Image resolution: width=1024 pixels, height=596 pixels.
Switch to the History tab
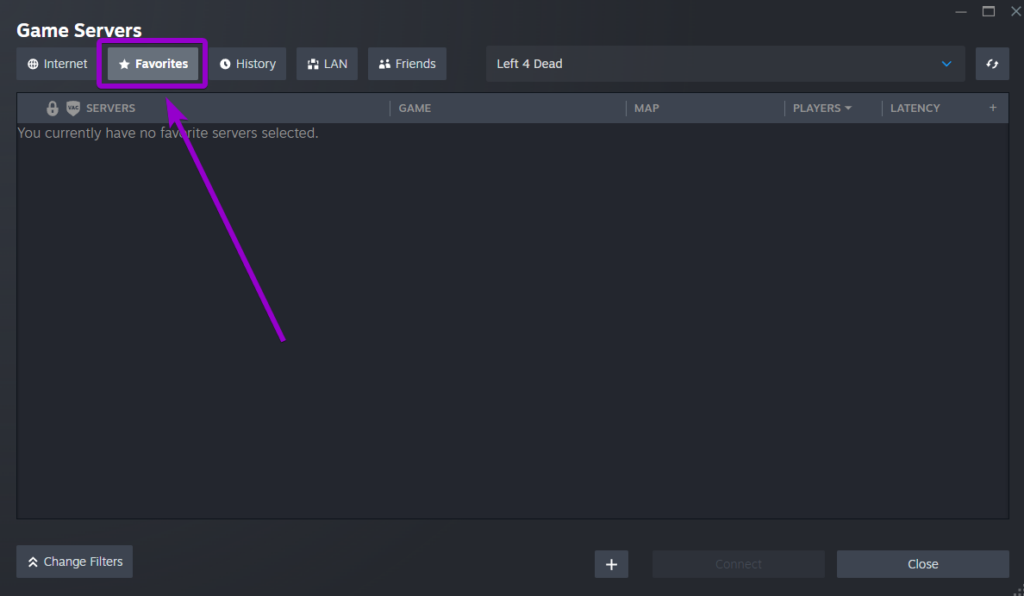247,63
